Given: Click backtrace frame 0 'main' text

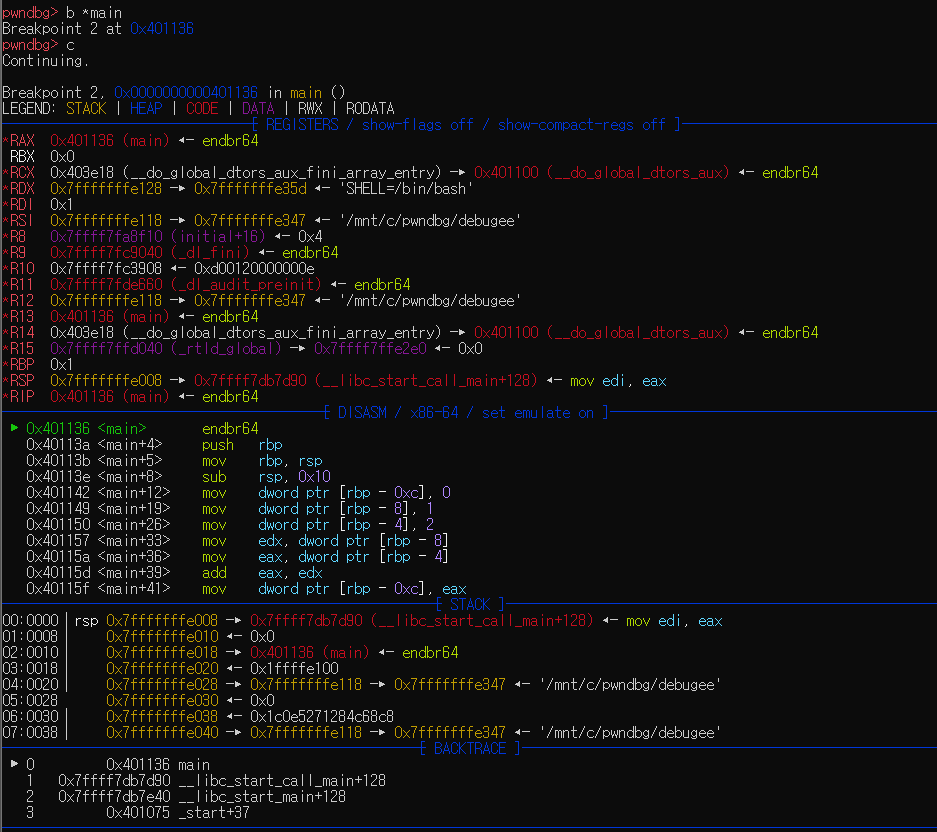Looking at the screenshot, I should (x=194, y=765).
